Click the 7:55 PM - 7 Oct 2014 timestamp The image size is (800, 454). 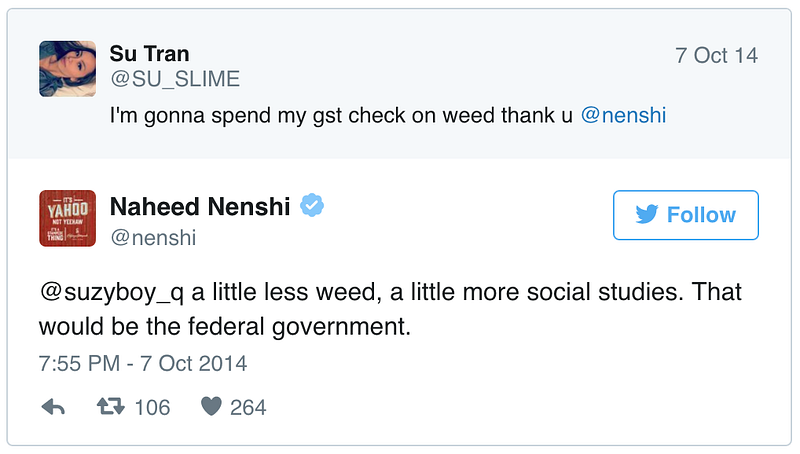[143, 362]
